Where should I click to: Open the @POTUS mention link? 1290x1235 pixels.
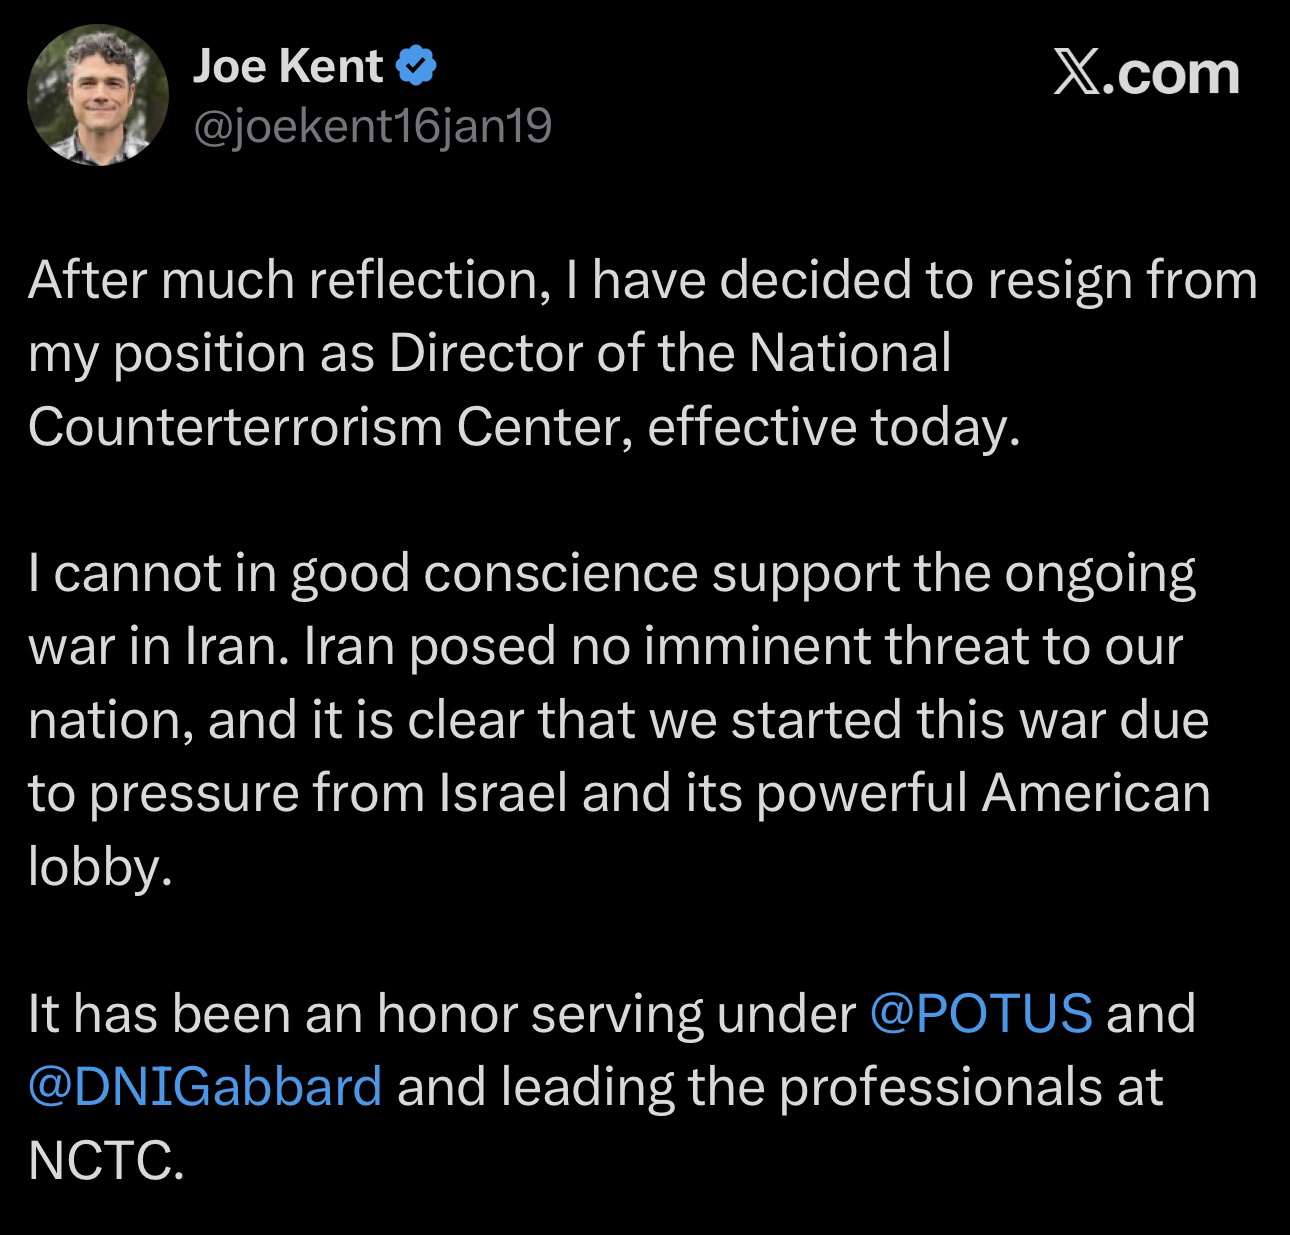(981, 1013)
